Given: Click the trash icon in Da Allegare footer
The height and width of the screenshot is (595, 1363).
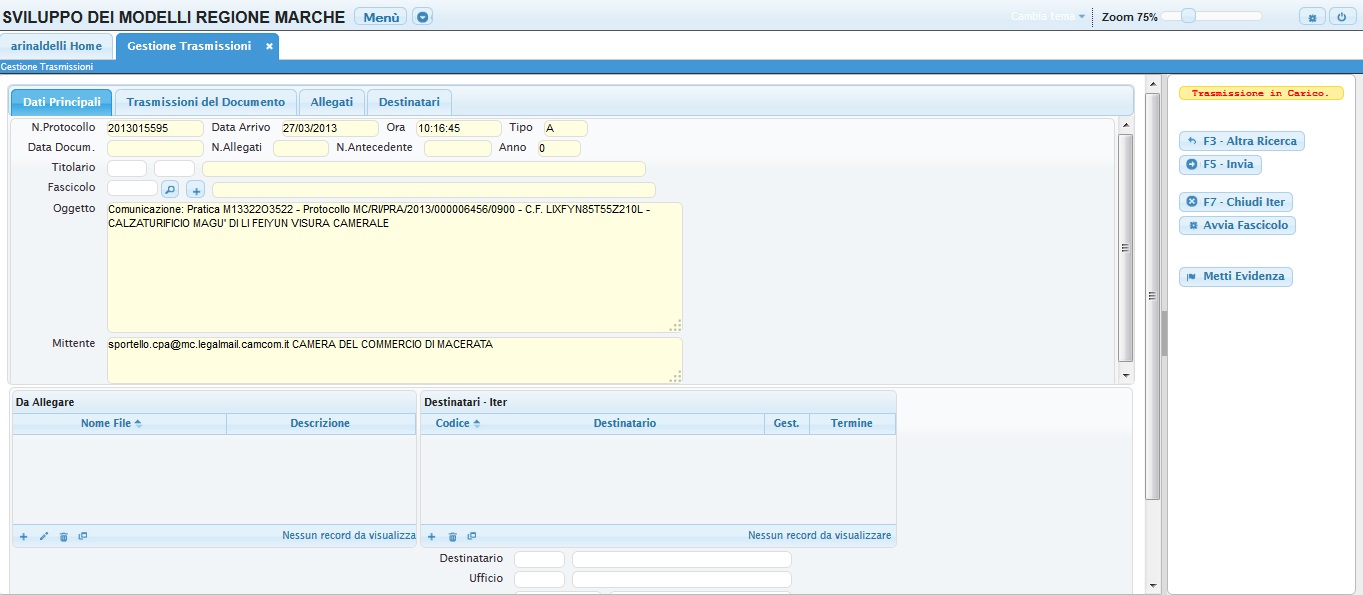Looking at the screenshot, I should point(63,537).
